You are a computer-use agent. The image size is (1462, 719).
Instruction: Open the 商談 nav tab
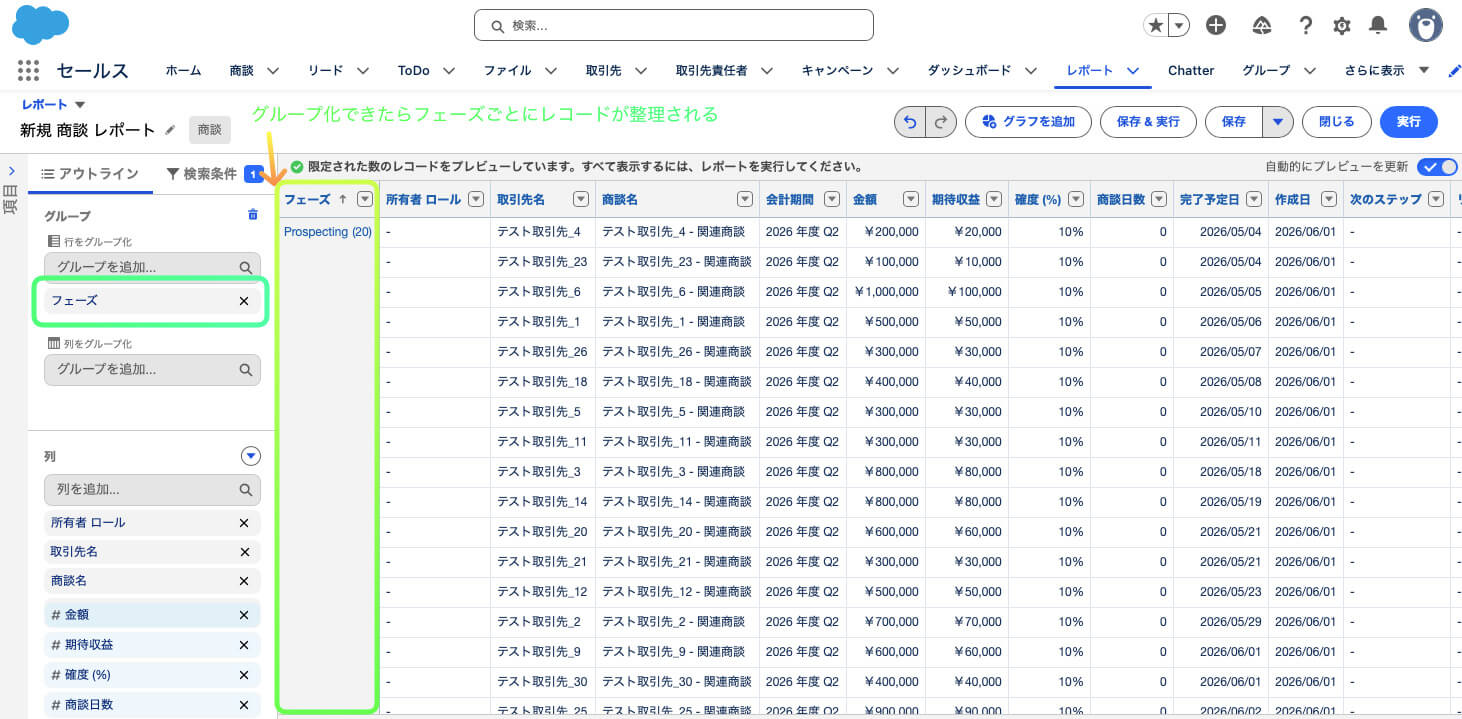(x=241, y=70)
